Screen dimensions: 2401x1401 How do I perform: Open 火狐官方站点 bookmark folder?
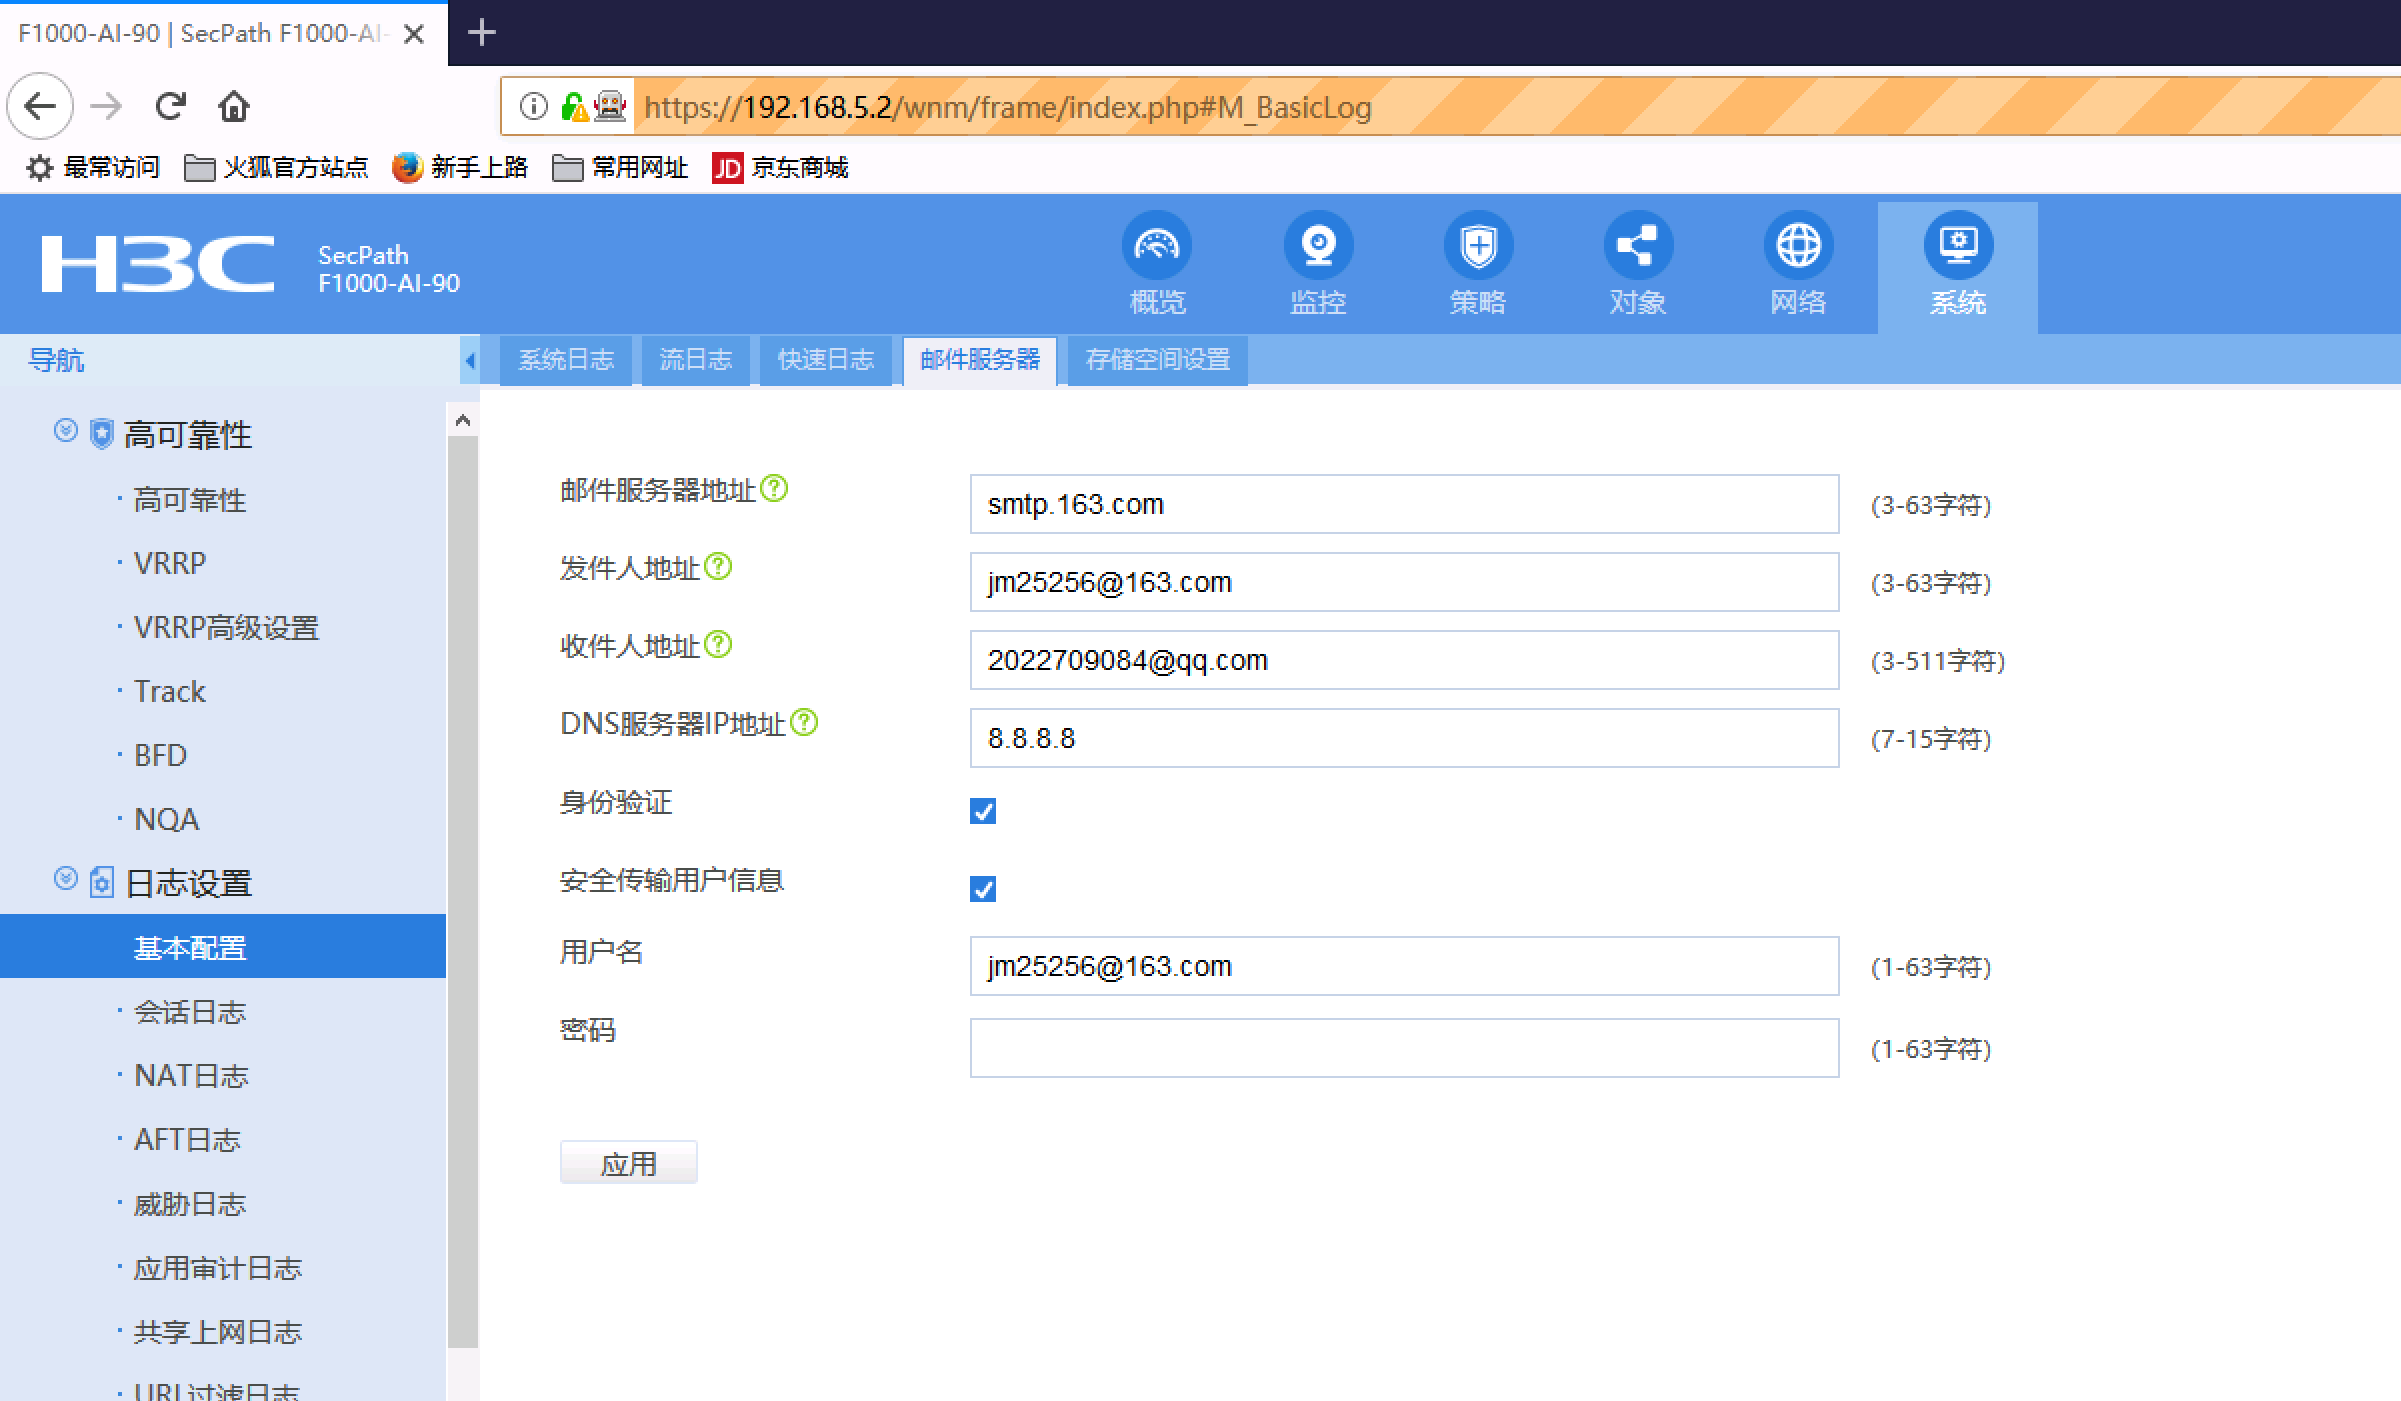point(276,167)
